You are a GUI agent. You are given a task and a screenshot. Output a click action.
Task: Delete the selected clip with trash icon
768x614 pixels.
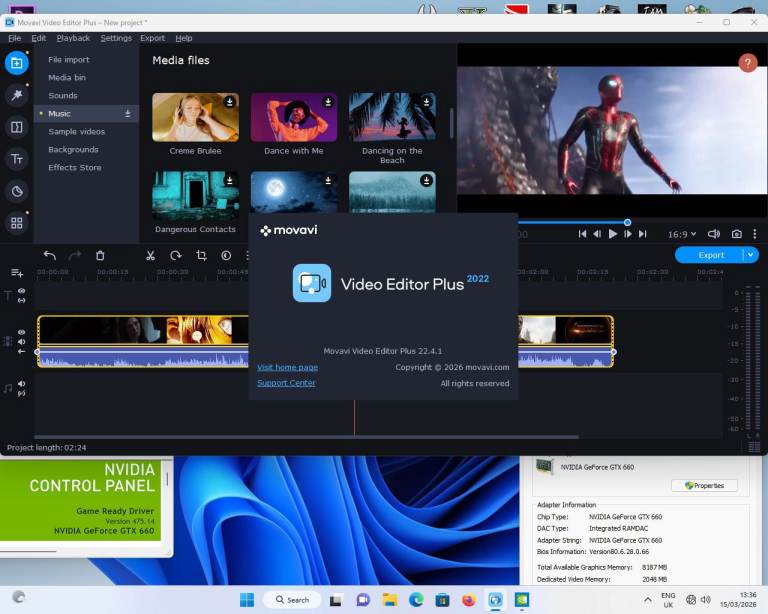point(100,256)
